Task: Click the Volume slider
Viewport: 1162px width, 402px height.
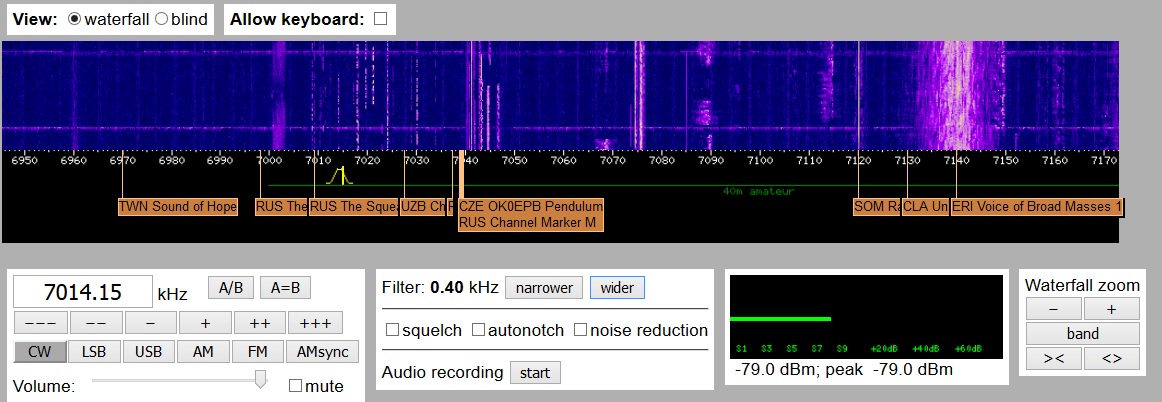Action: click(x=180, y=379)
